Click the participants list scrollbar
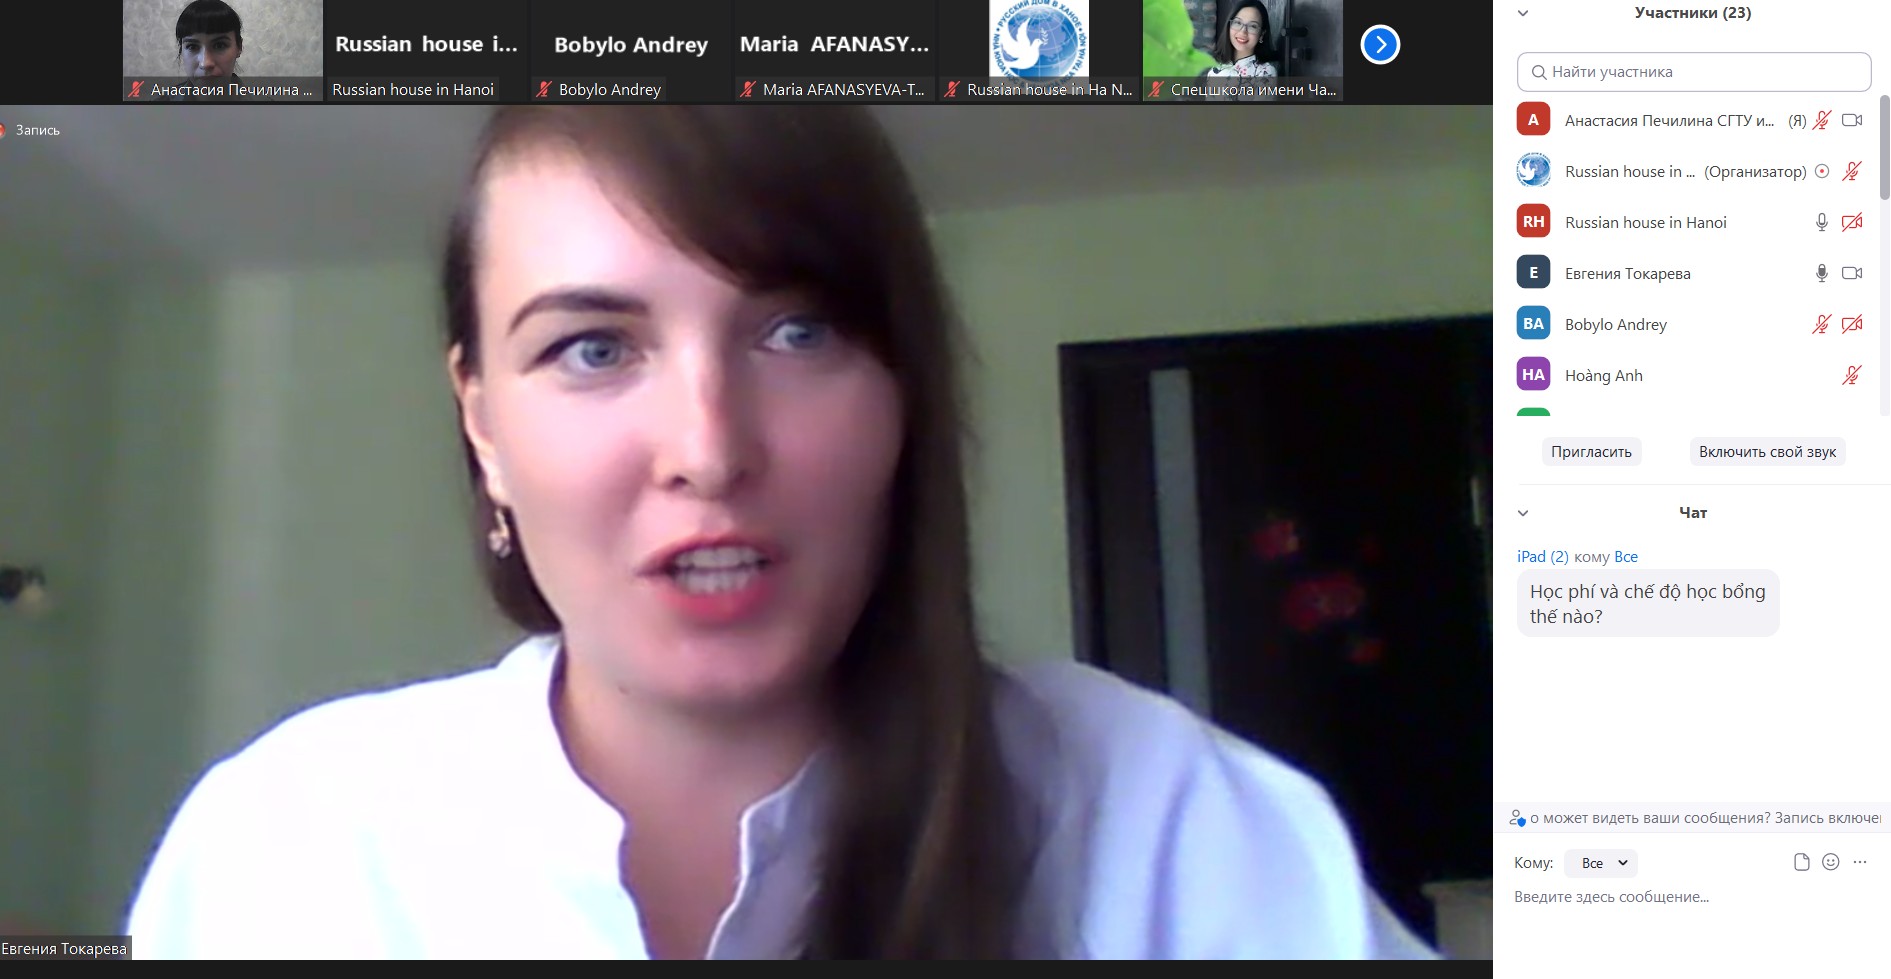Viewport: 1891px width, 979px height. pyautogui.click(x=1884, y=150)
